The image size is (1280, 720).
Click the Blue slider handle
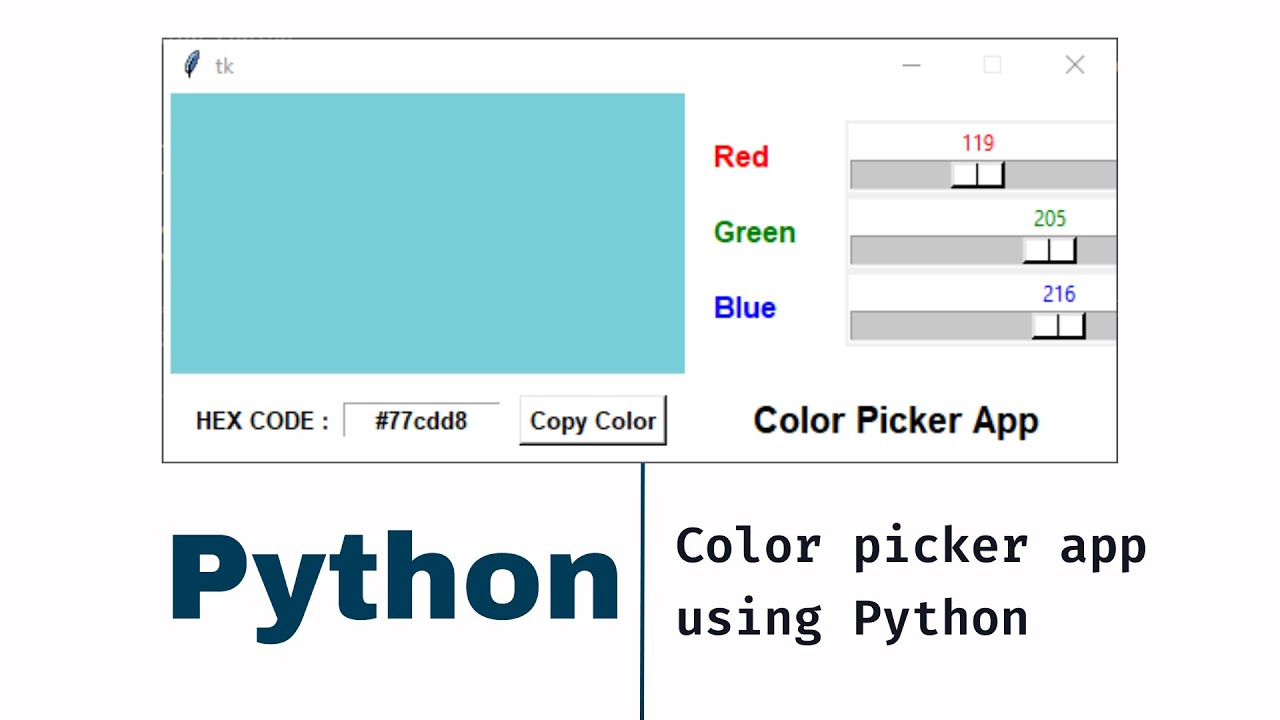click(1058, 324)
